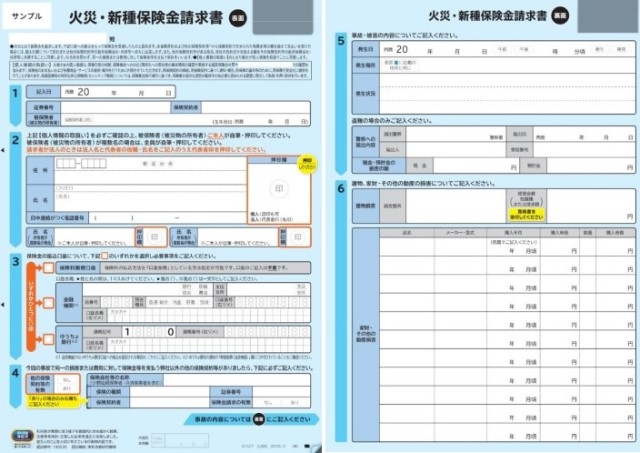Click the left-margin triangle marker beside section 2

point(3,150)
